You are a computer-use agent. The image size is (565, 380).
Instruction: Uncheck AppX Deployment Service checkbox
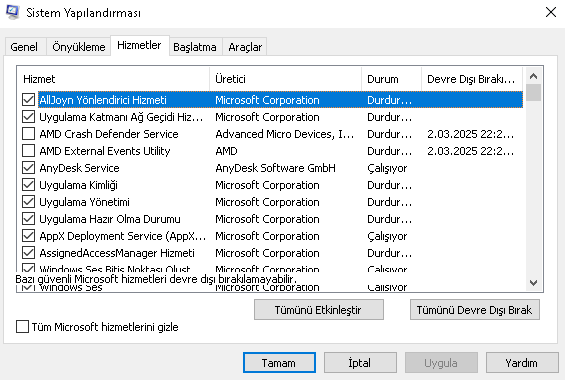point(28,236)
